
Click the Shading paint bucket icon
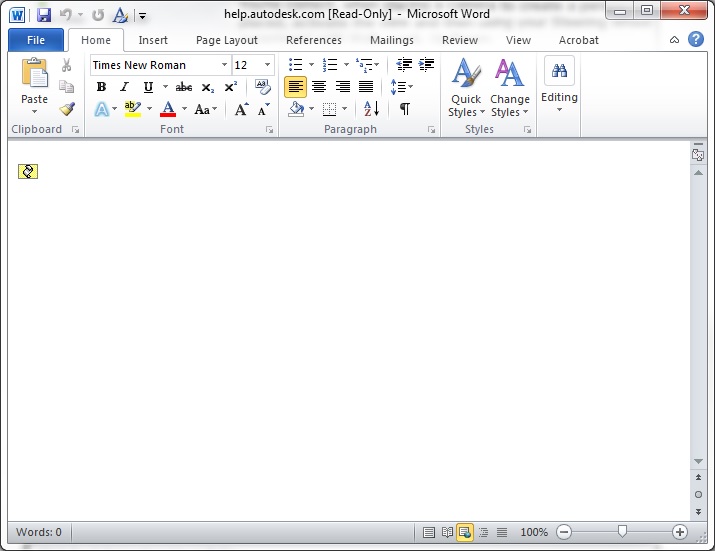(x=296, y=109)
